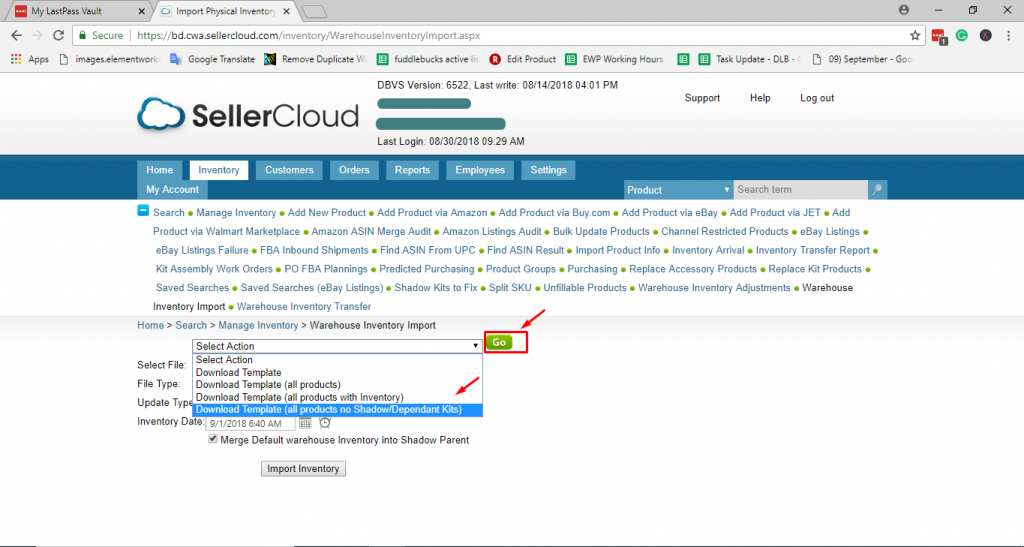Switch to the Inventory tab
The width and height of the screenshot is (1024, 547).
[219, 170]
